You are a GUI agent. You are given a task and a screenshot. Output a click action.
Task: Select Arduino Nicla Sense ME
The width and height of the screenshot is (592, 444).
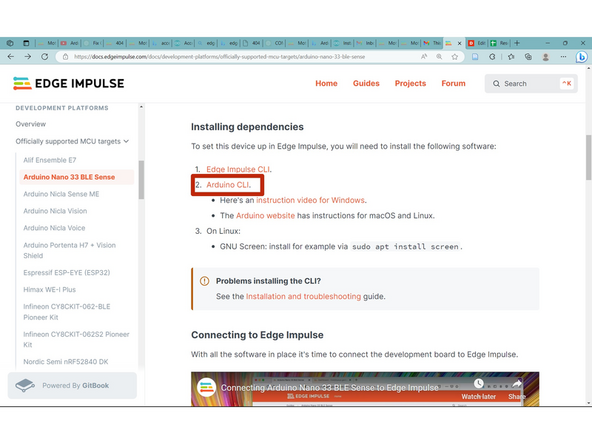[61, 194]
